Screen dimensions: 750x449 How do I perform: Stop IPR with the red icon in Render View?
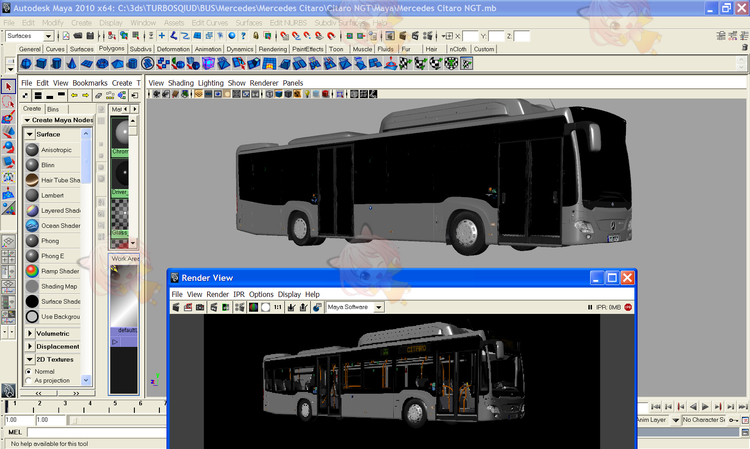[628, 307]
